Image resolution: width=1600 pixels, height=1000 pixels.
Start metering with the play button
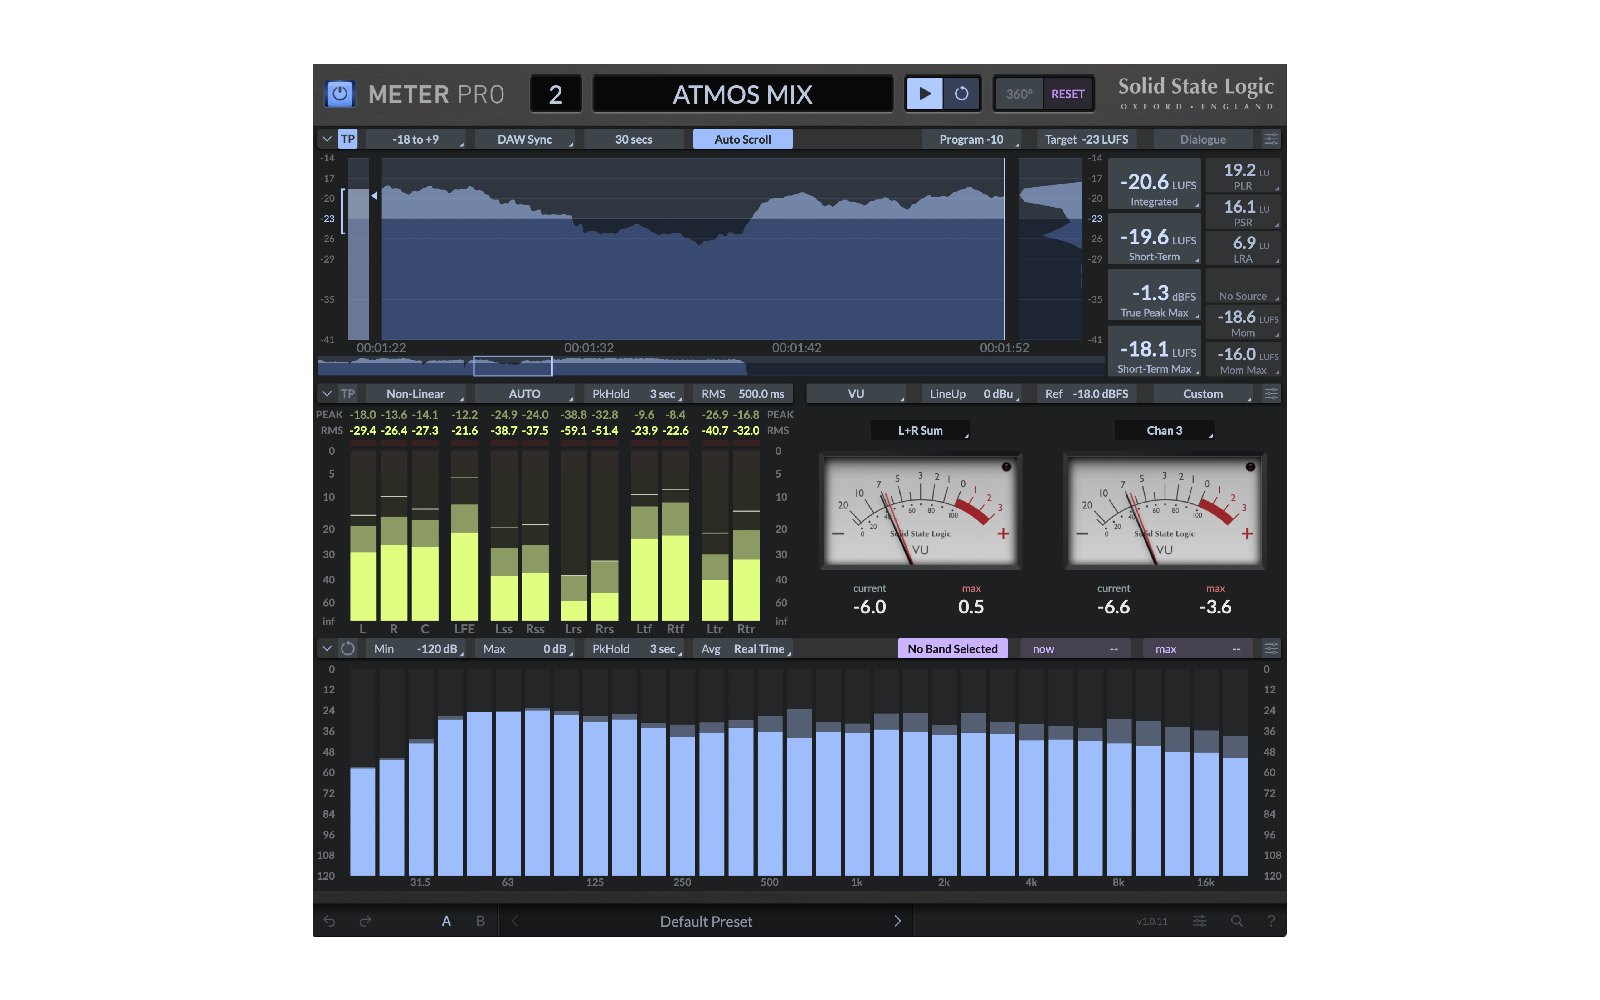point(925,94)
